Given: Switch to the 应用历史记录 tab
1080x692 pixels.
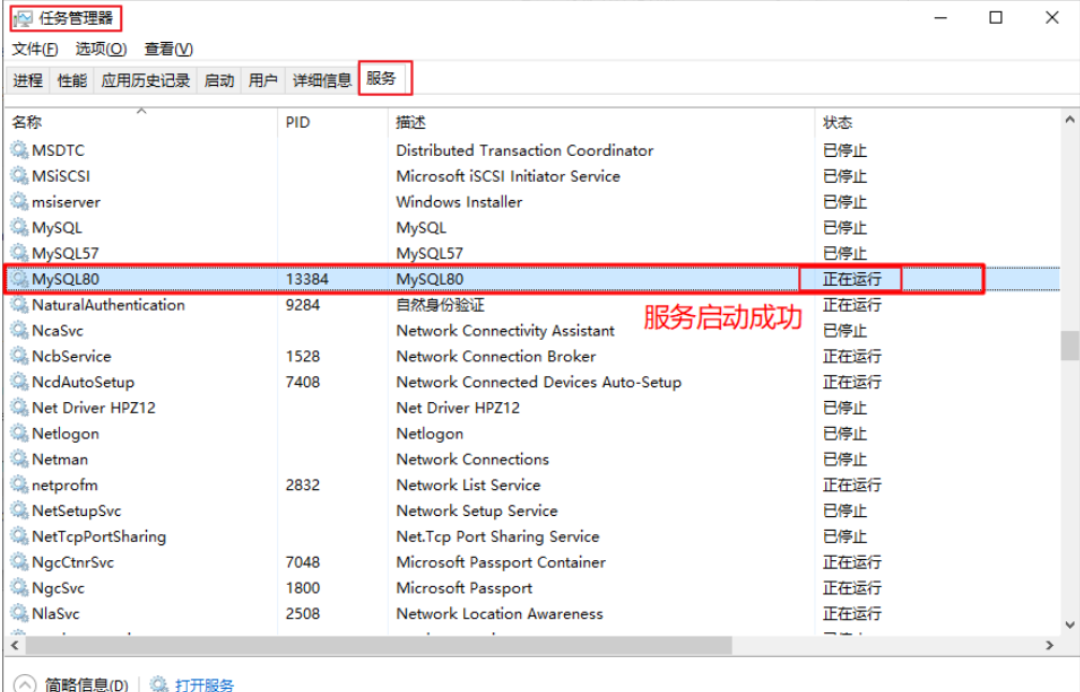Looking at the screenshot, I should click(145, 81).
